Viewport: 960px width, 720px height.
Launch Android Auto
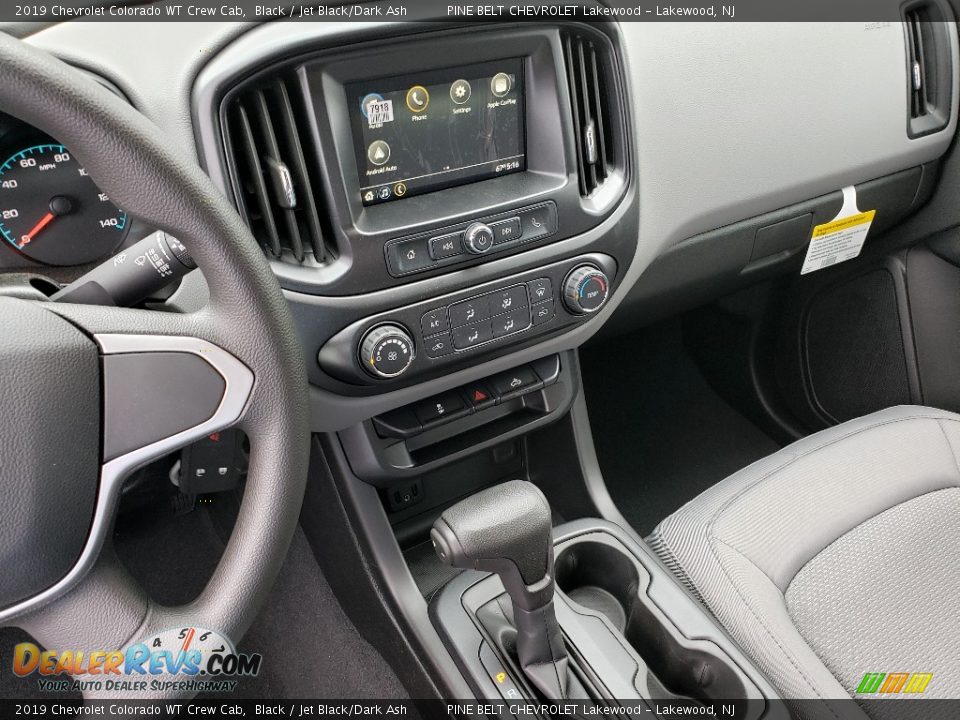[x=380, y=152]
